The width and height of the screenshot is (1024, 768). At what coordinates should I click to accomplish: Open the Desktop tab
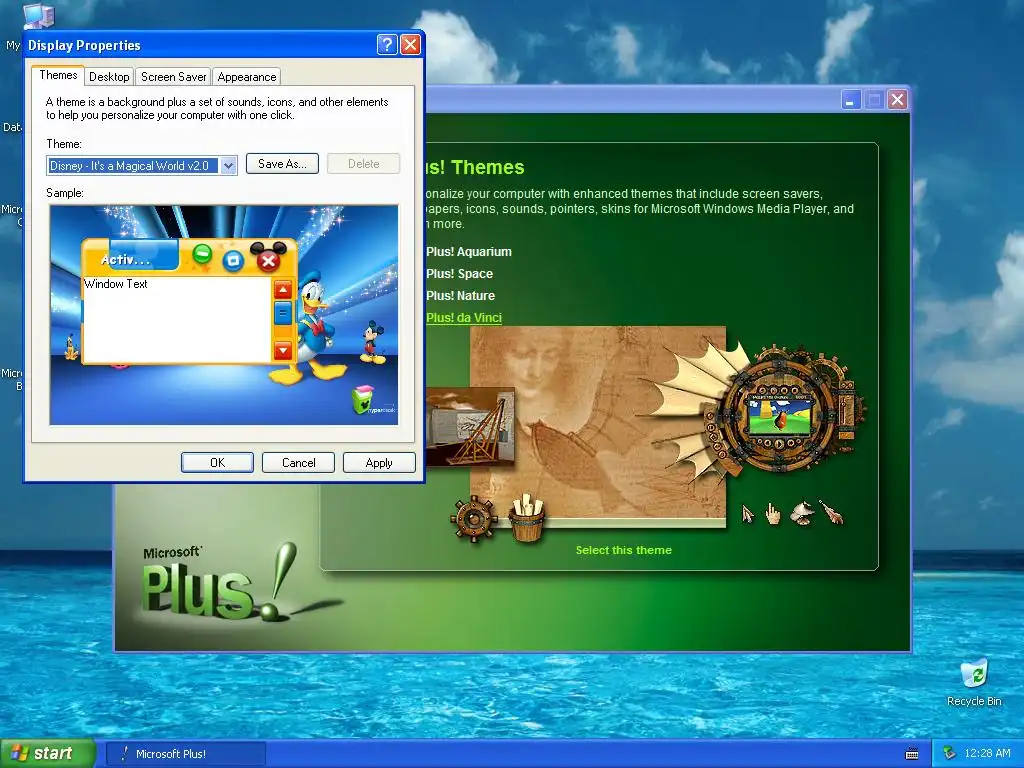point(109,77)
